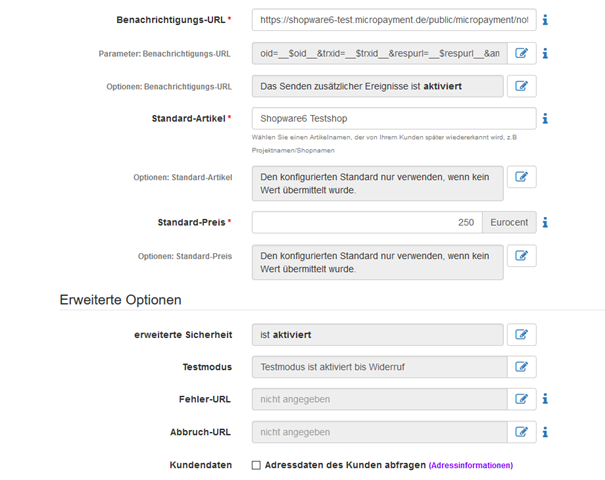Edit Optionen: Benachrichtigungs-URL setting

tap(522, 86)
